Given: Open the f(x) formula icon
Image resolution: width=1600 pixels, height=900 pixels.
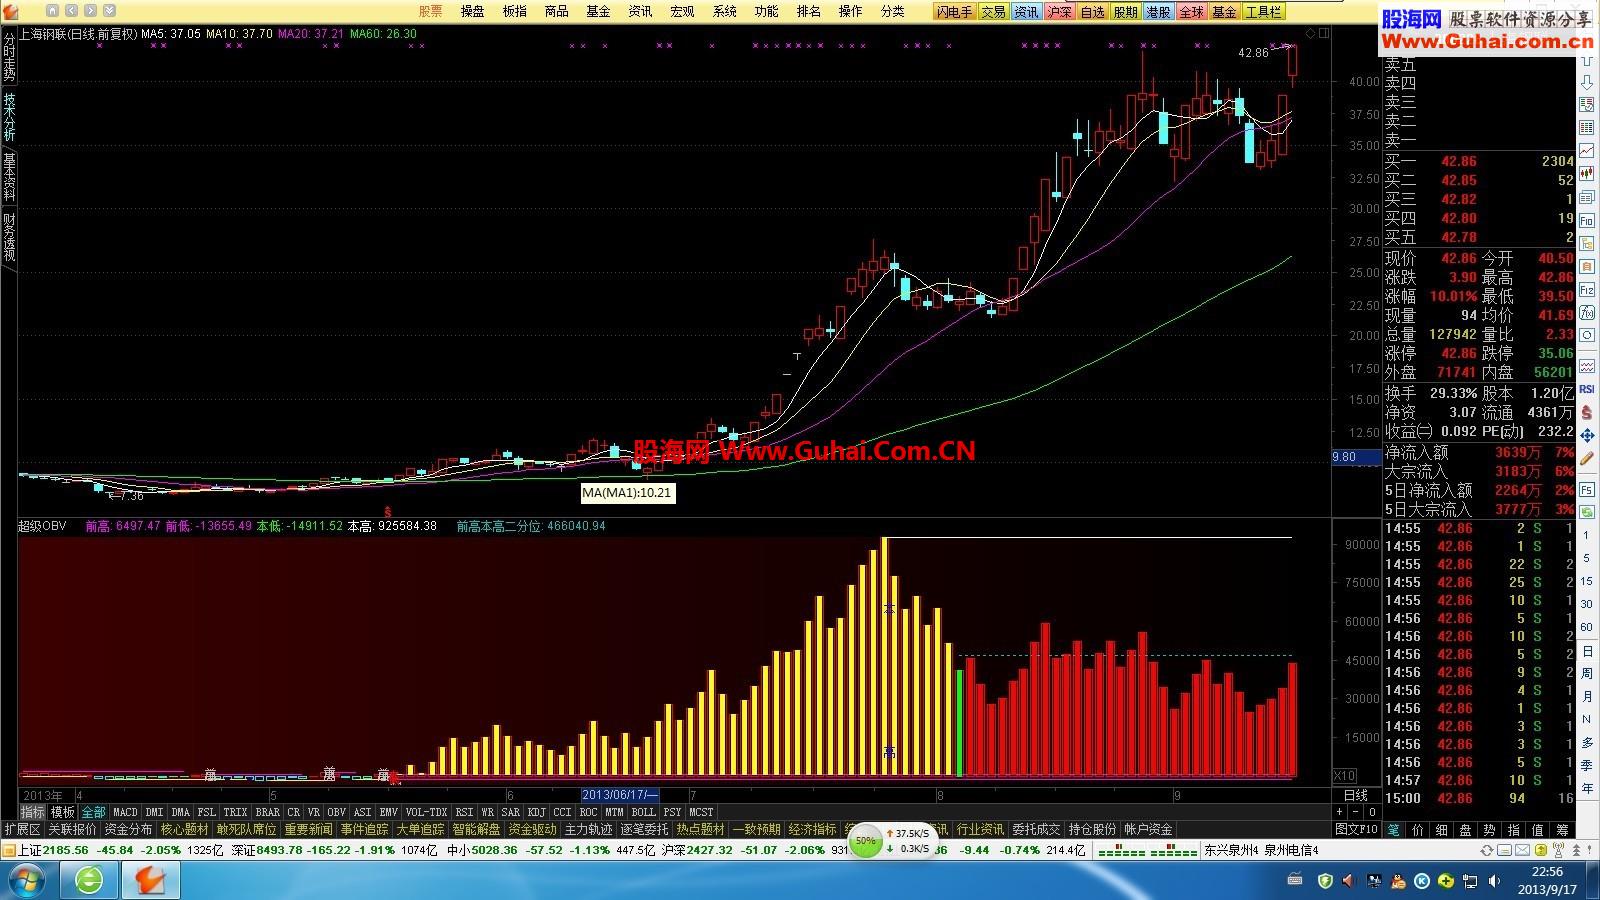Looking at the screenshot, I should (1587, 312).
